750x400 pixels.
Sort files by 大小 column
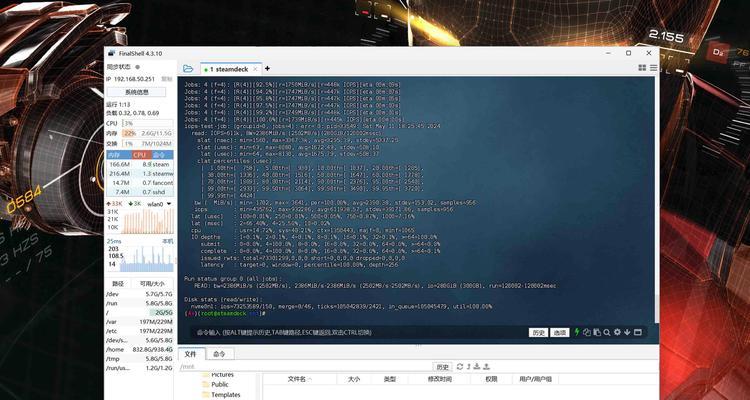(x=354, y=379)
